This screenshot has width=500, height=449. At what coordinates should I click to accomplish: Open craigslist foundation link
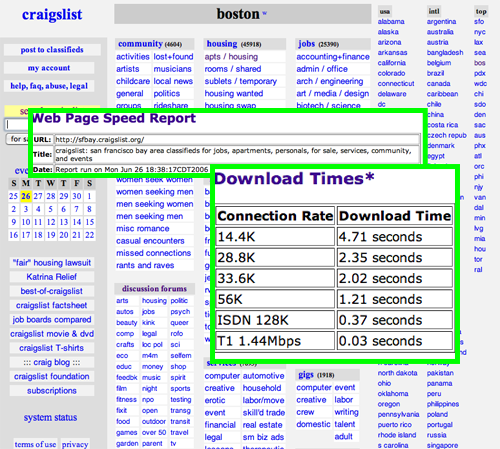tap(52, 376)
